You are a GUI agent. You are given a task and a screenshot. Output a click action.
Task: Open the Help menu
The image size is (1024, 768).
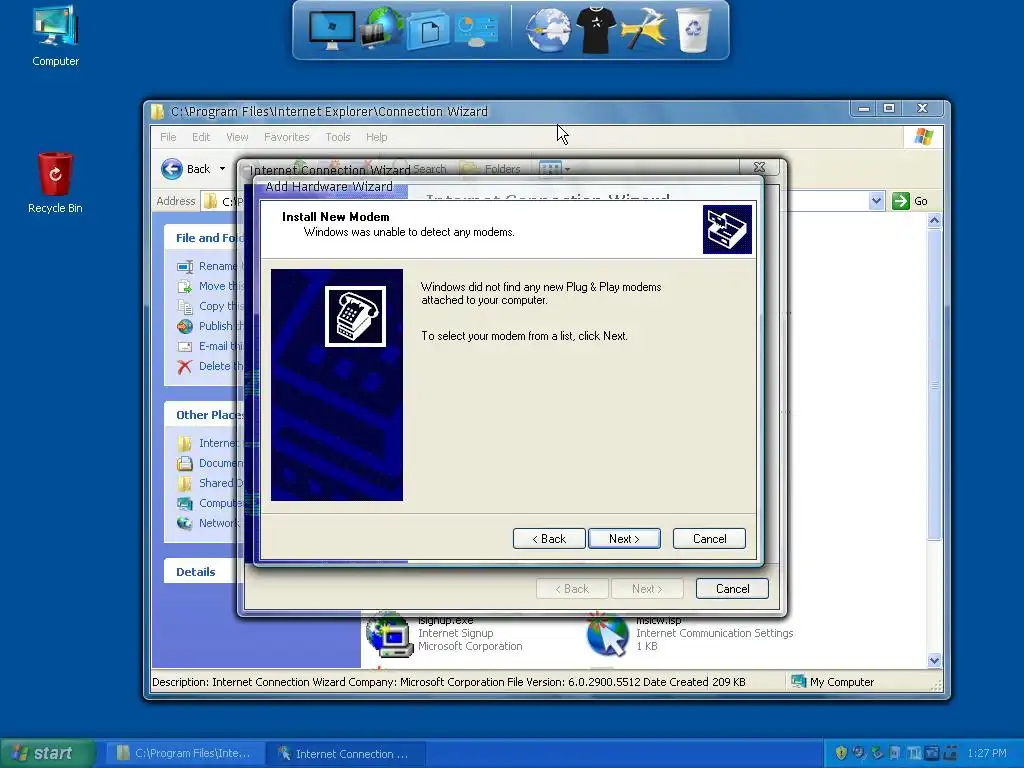376,137
